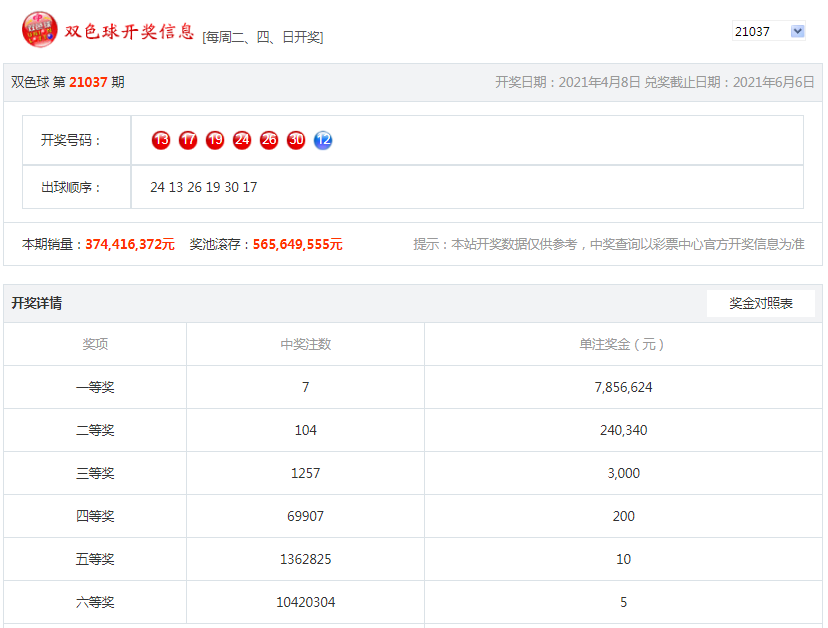Click fourth prize amount 200
This screenshot has height=628, width=828.
pyautogui.click(x=624, y=516)
